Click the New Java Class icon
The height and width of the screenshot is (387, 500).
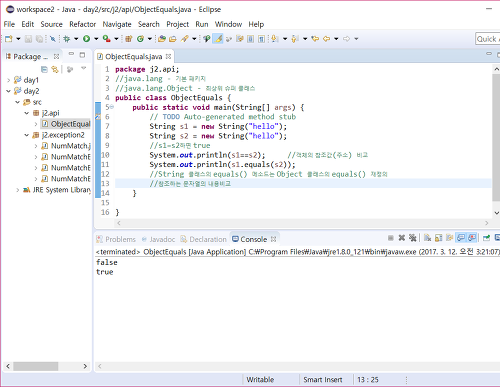click(140, 39)
